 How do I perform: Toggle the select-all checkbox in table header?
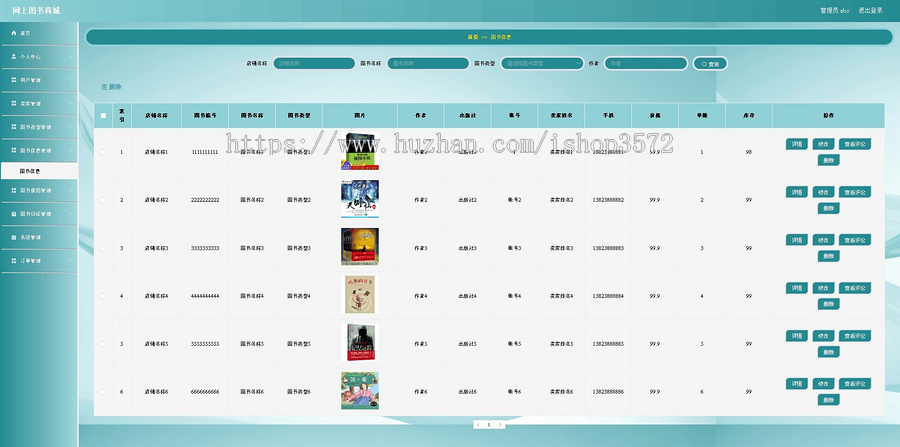pos(103,115)
